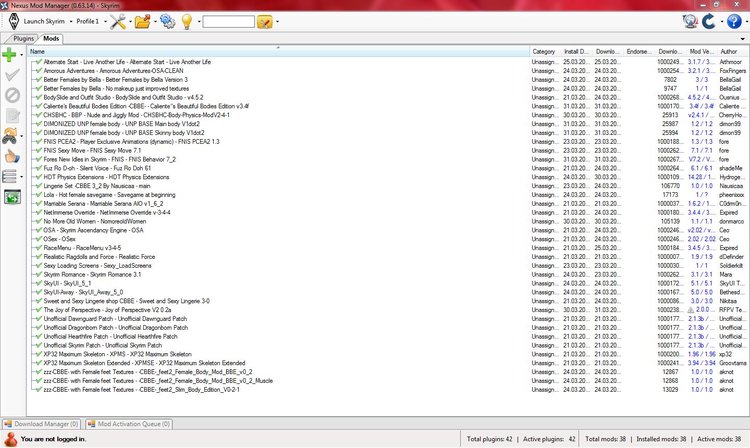The image size is (750, 448).
Task: Click the list view switch icon in sidebar
Action: coord(10,176)
